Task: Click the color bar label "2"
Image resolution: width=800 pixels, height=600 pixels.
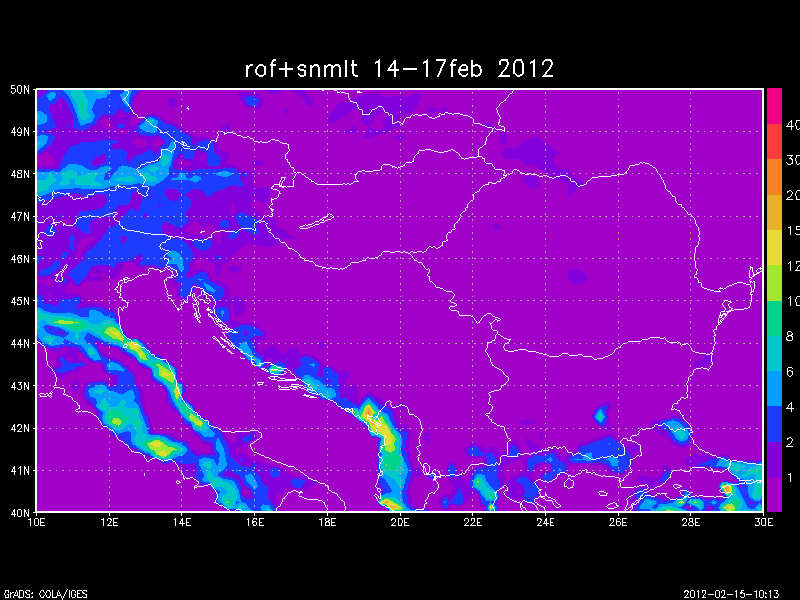Action: [x=790, y=442]
